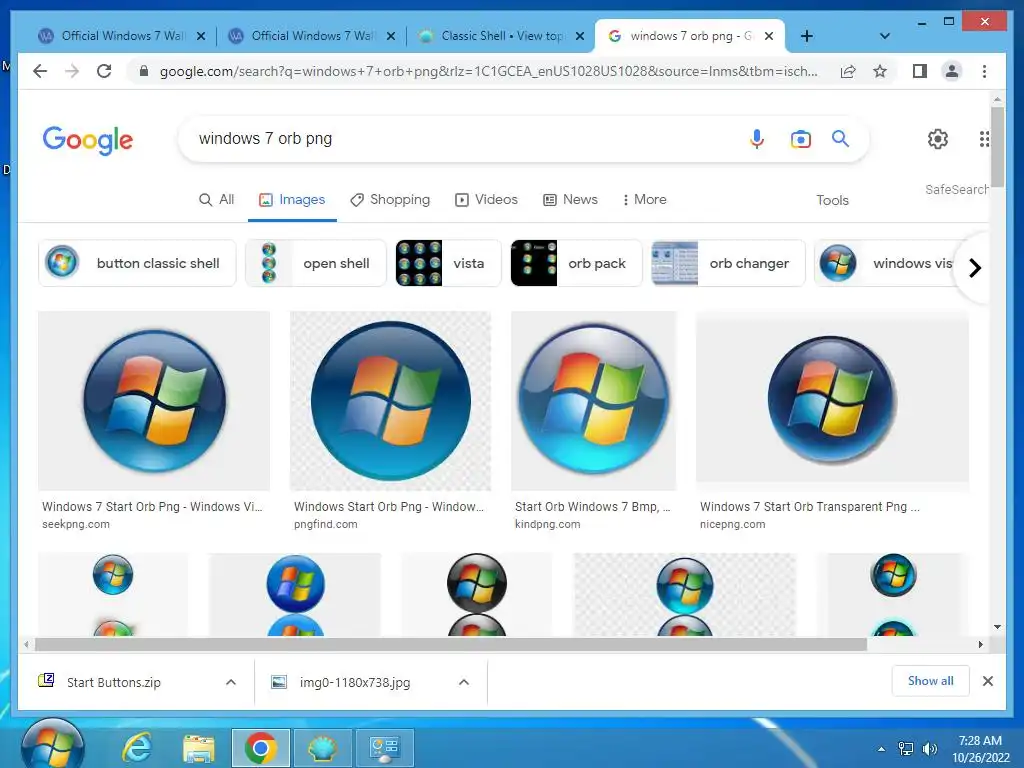Close the downloads bar

[x=987, y=681]
